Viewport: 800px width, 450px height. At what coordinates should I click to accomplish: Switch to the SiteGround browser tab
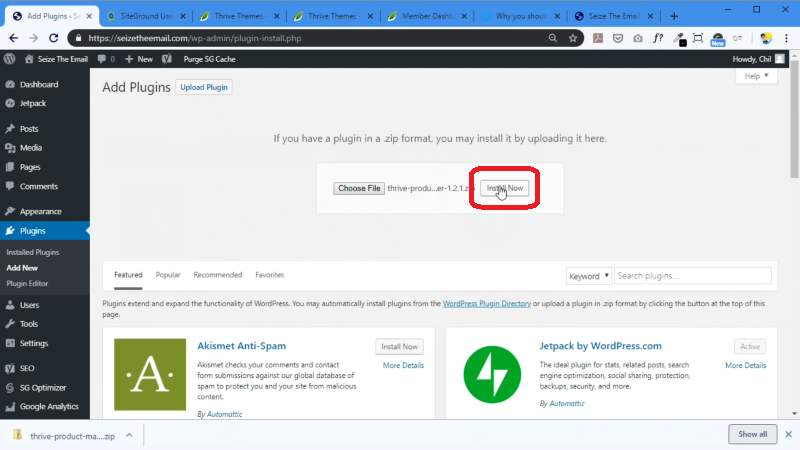[x=146, y=16]
